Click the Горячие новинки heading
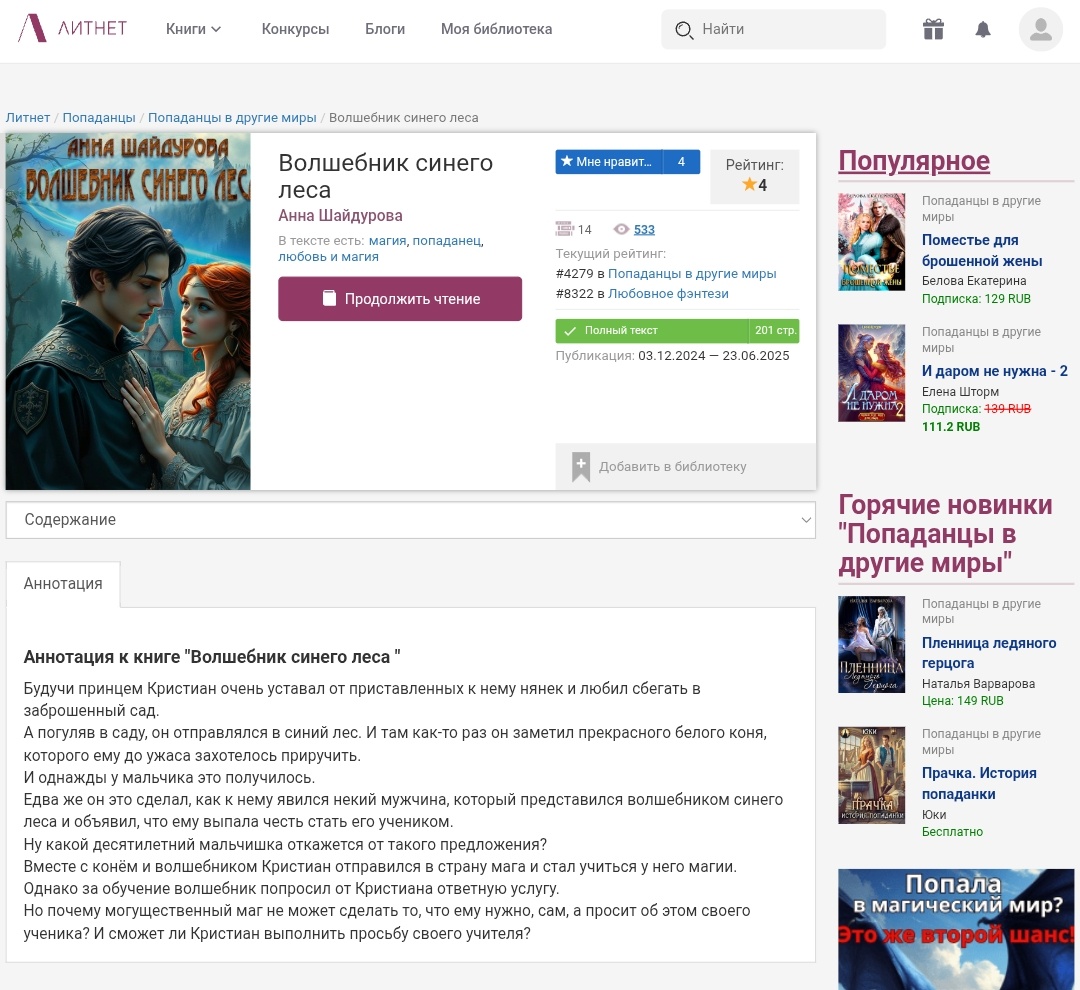 pos(945,534)
